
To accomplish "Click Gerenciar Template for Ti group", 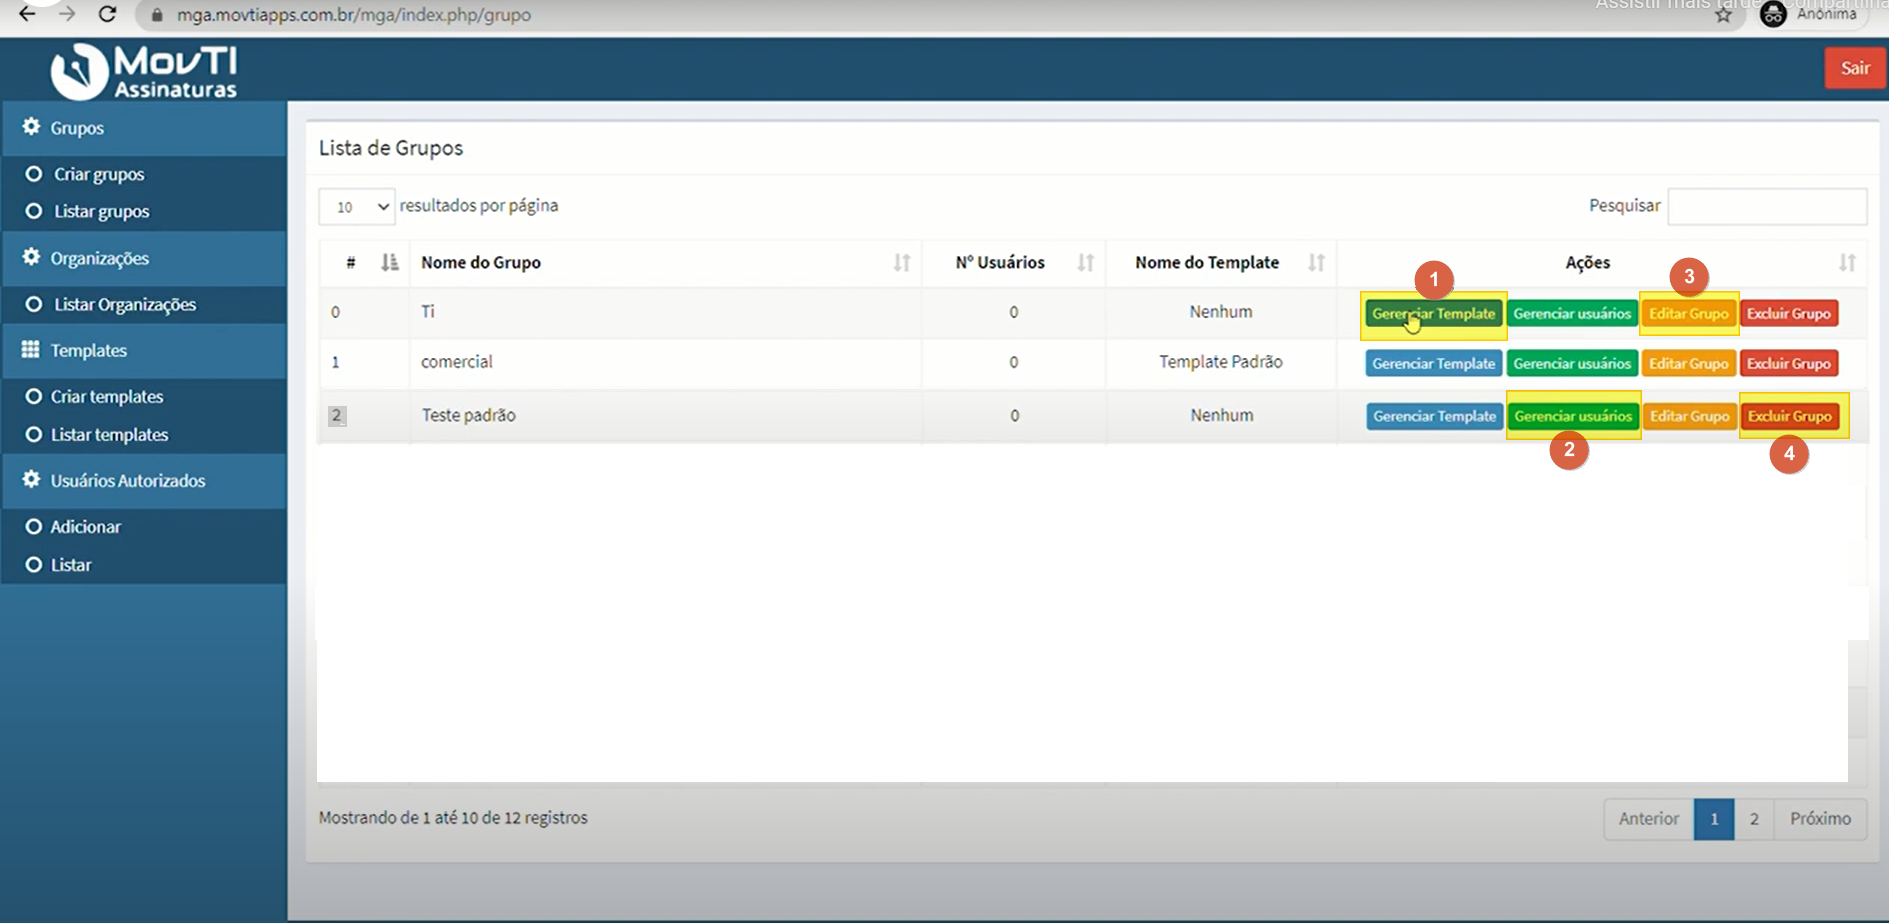I will click(1433, 313).
